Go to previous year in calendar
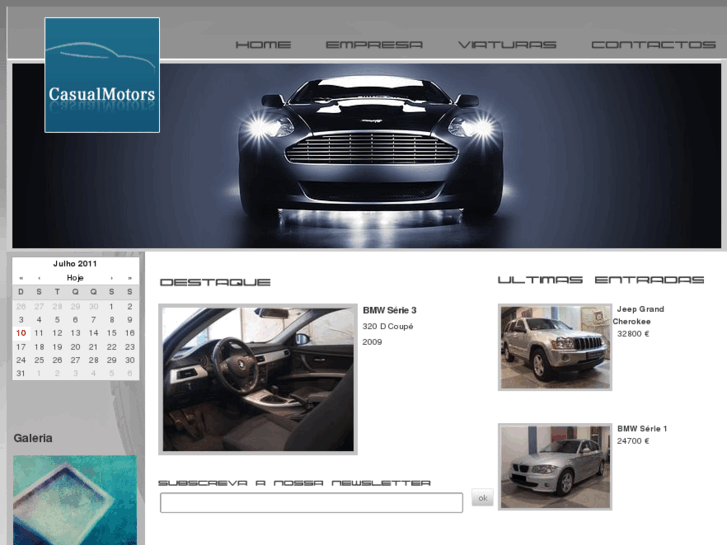 (x=21, y=278)
